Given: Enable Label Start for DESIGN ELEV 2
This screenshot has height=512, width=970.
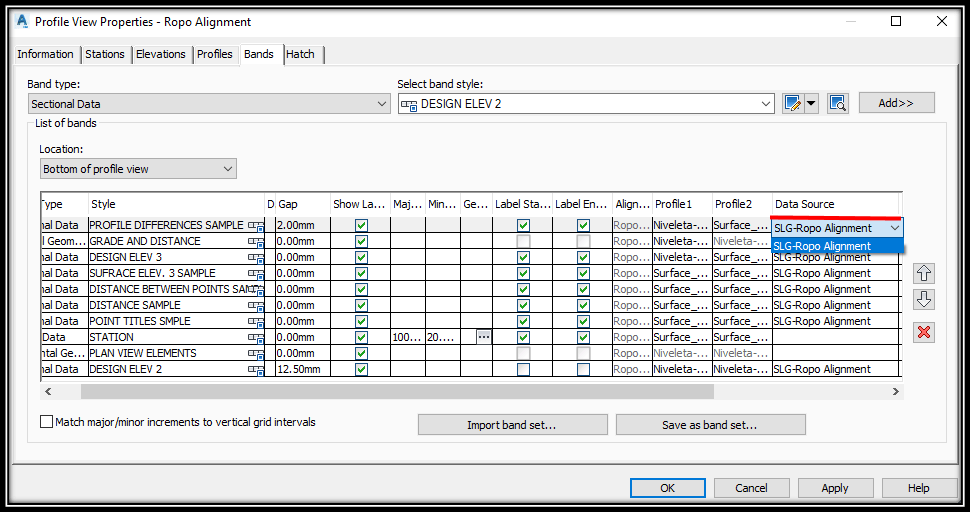Looking at the screenshot, I should (523, 370).
